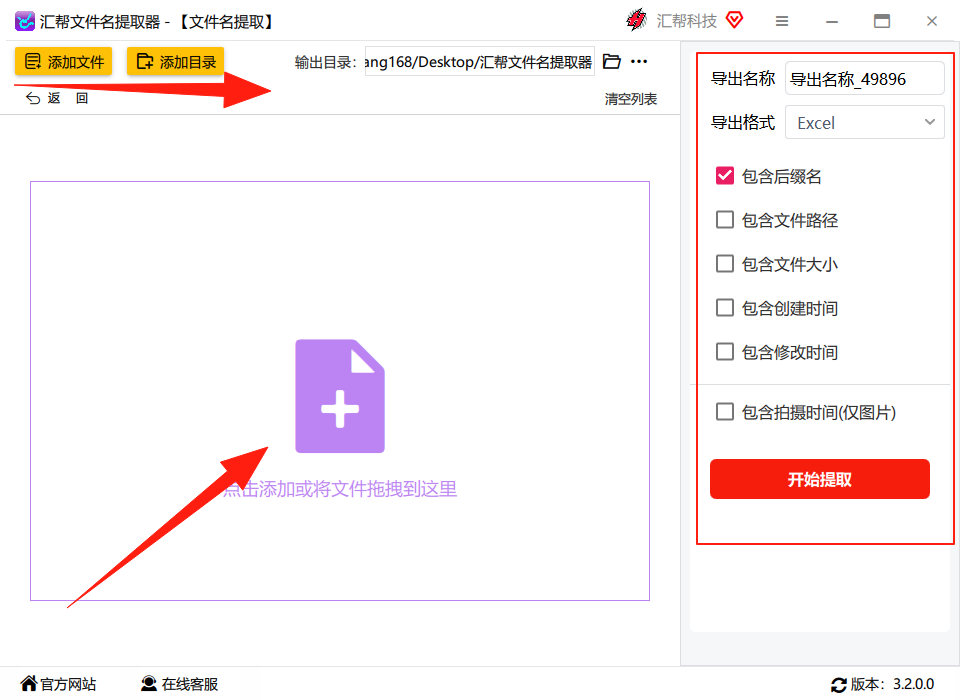Click the hamburger menu icon
The image size is (960, 700).
782,21
